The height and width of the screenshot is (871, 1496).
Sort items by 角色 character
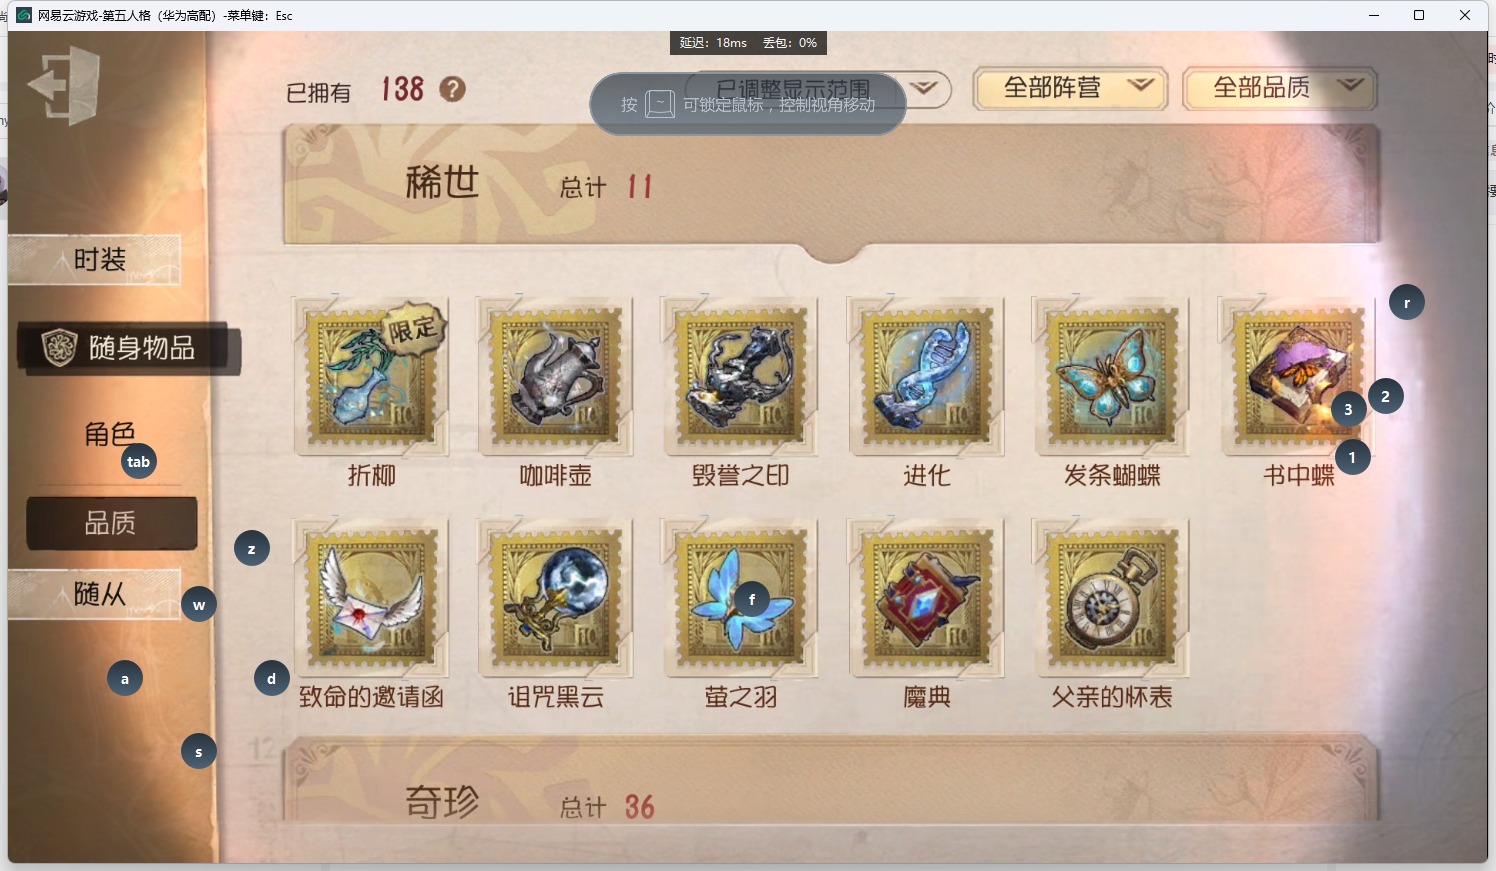pyautogui.click(x=110, y=435)
